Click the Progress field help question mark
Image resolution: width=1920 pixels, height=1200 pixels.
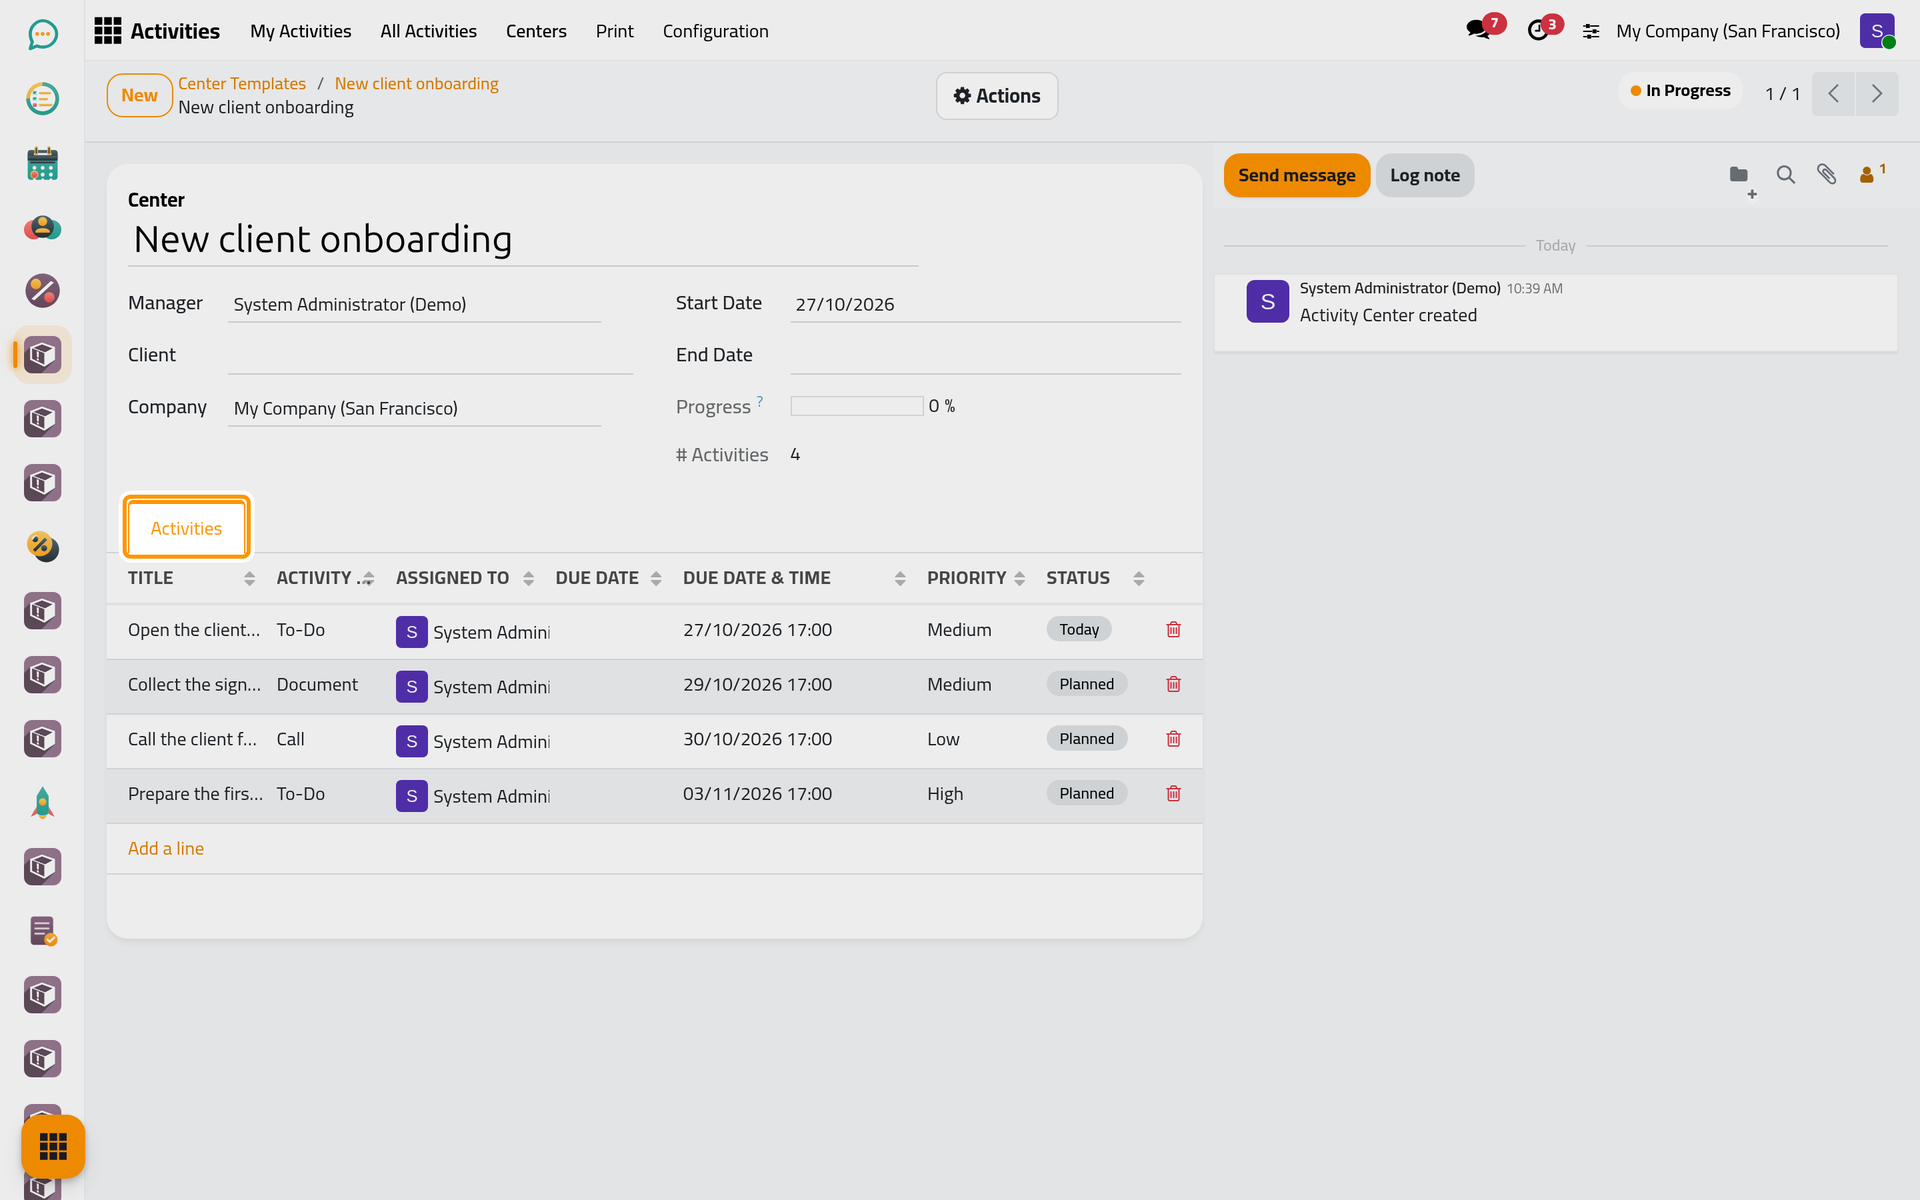pyautogui.click(x=760, y=401)
